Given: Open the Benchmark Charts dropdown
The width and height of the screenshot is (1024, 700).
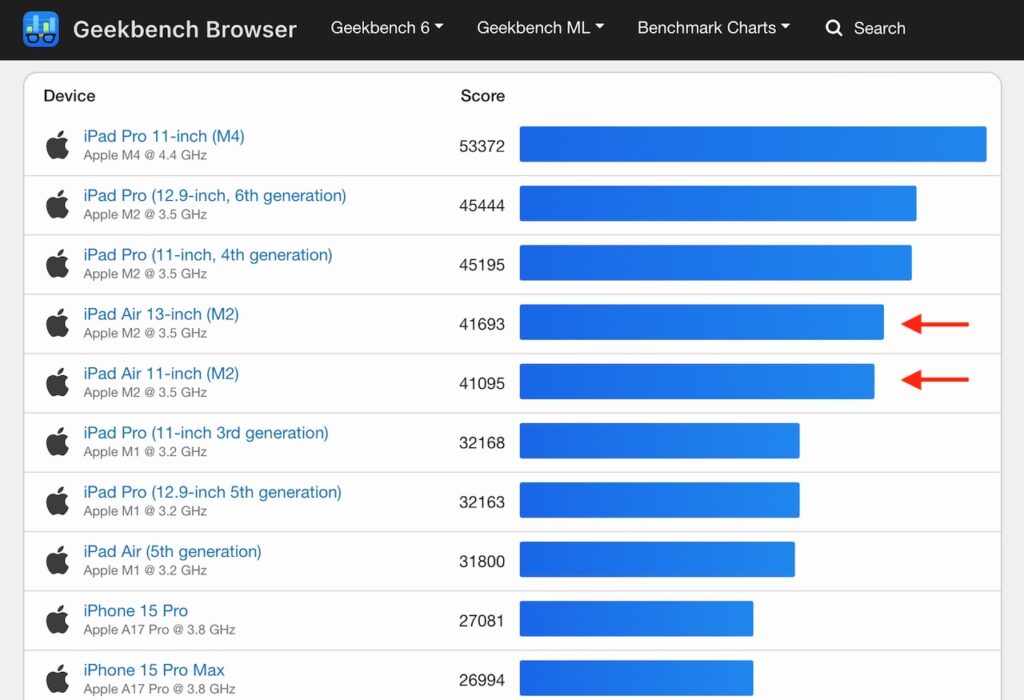Looking at the screenshot, I should [713, 27].
